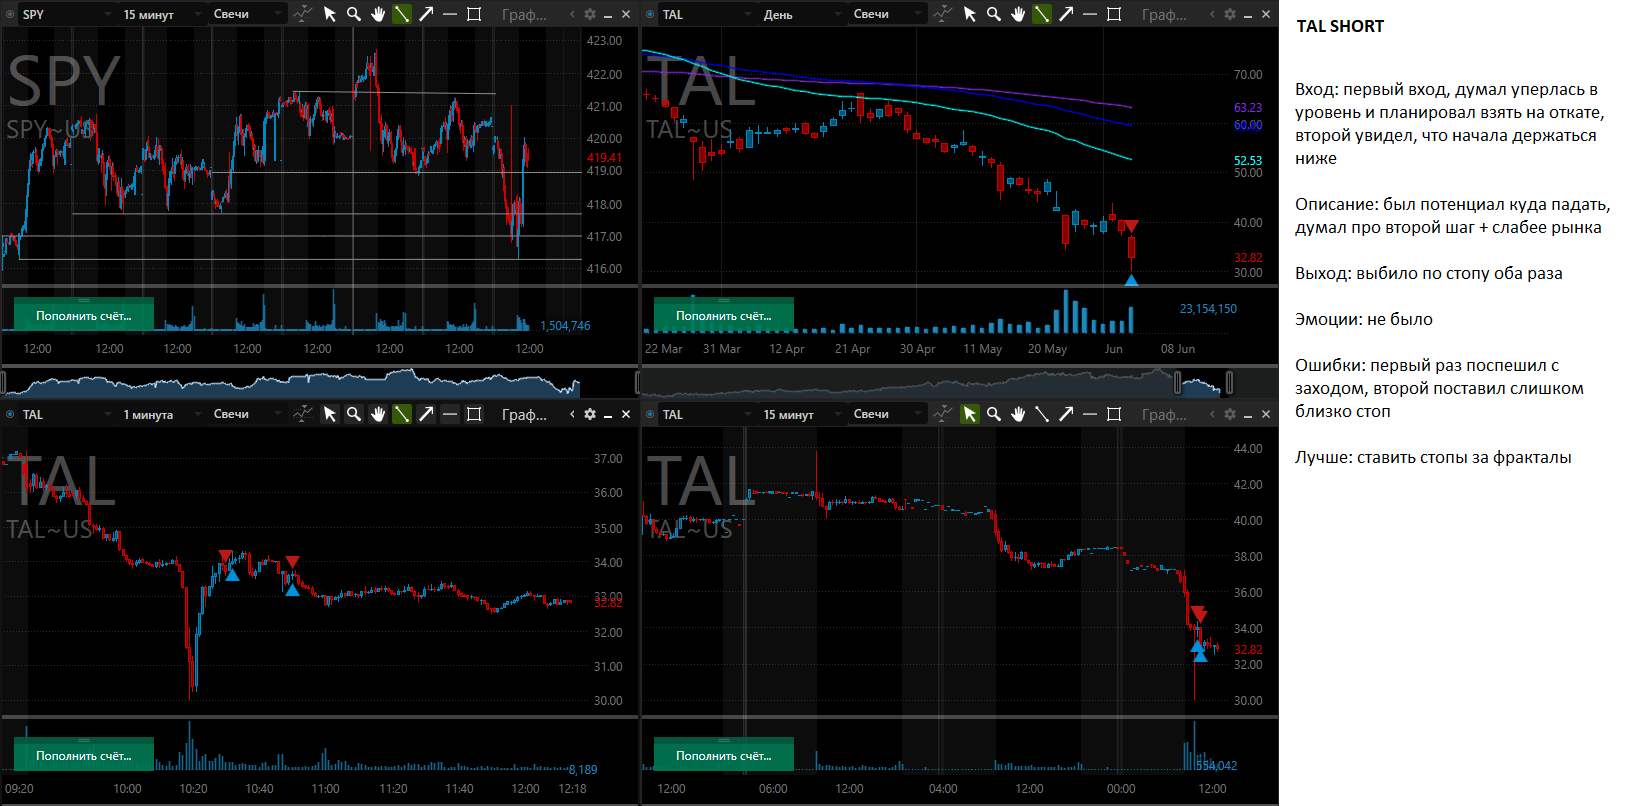Screen dimensions: 1644x806
Task: Select trend line tool in TAL daily chart
Action: [x=1042, y=14]
